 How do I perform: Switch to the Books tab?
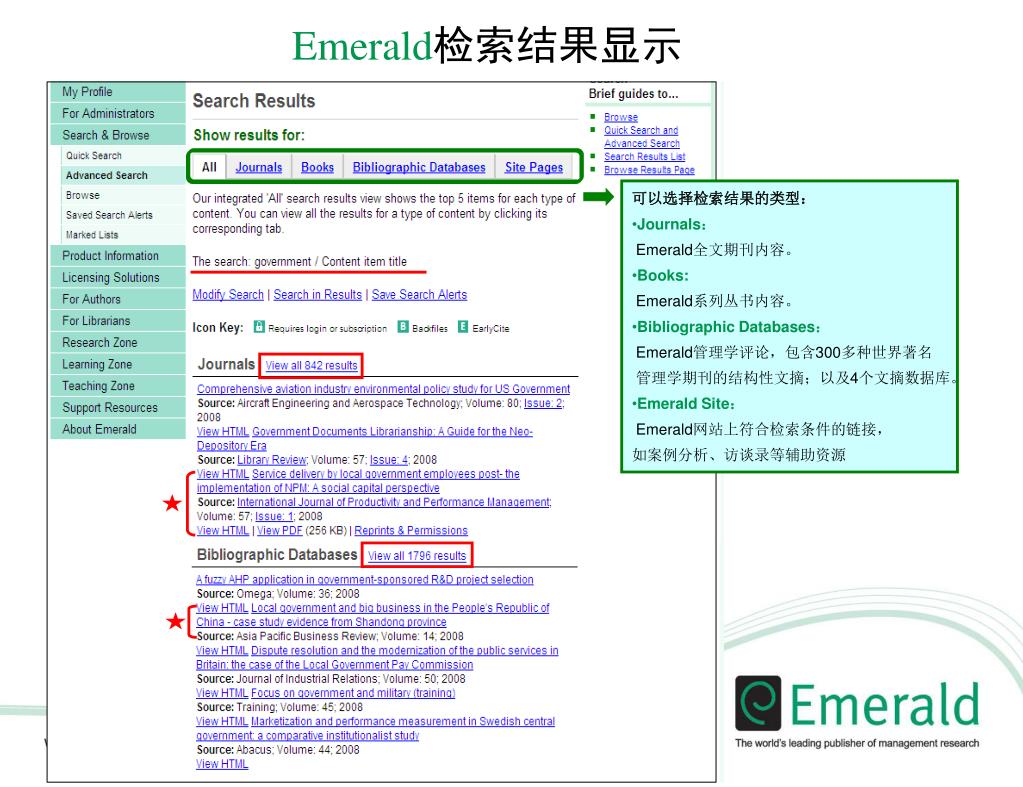pyautogui.click(x=317, y=167)
